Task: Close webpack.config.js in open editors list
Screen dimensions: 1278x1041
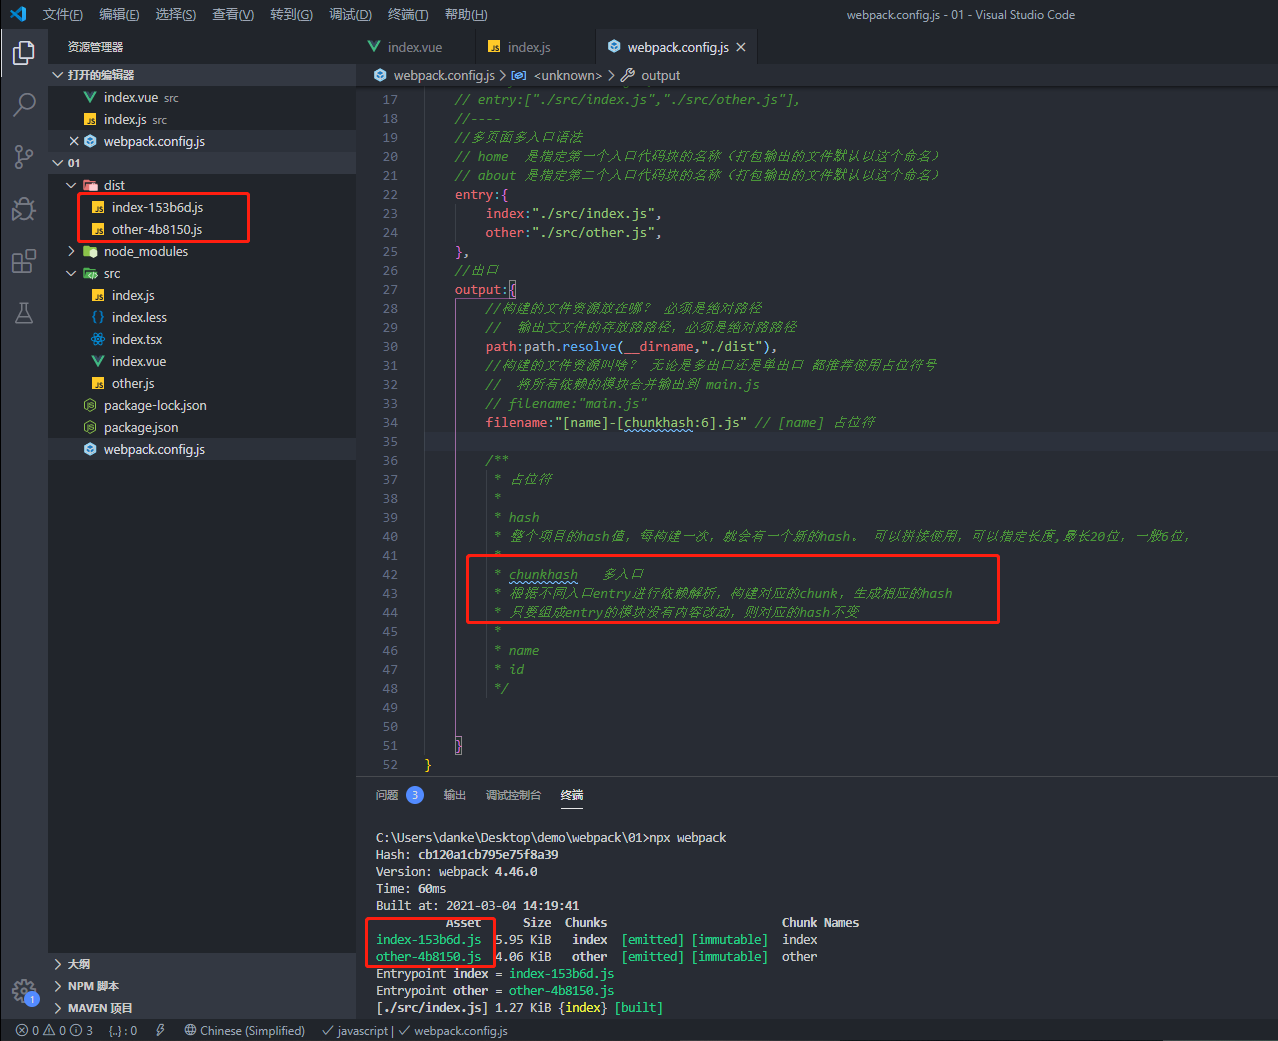Action: 74,141
